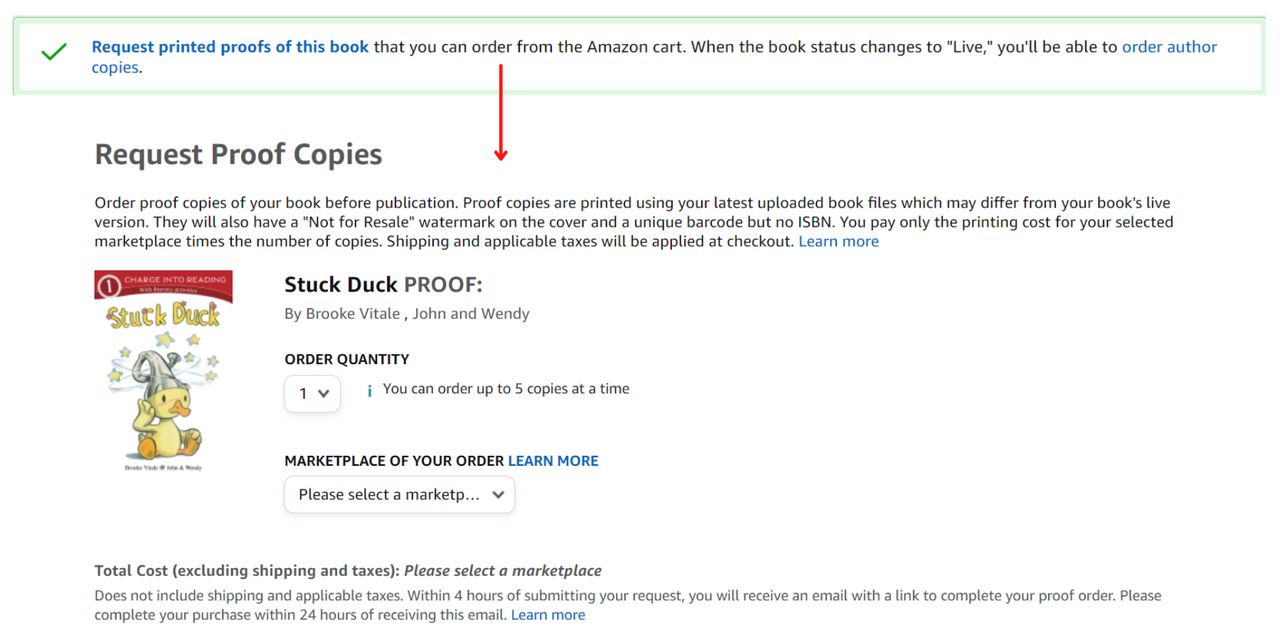1280x640 pixels.
Task: Click the chevron on the marketplace selector
Action: pos(497,494)
